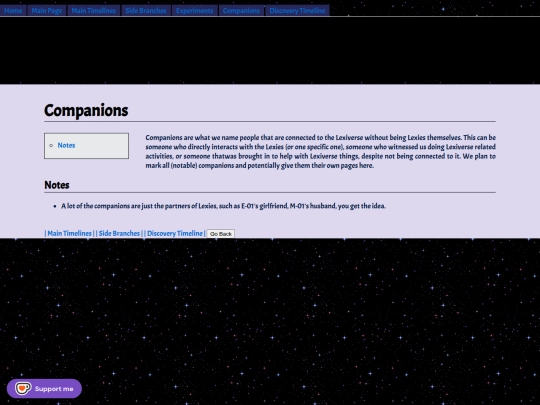
Task: Click the note about E-01's girlfriend
Action: 224,206
